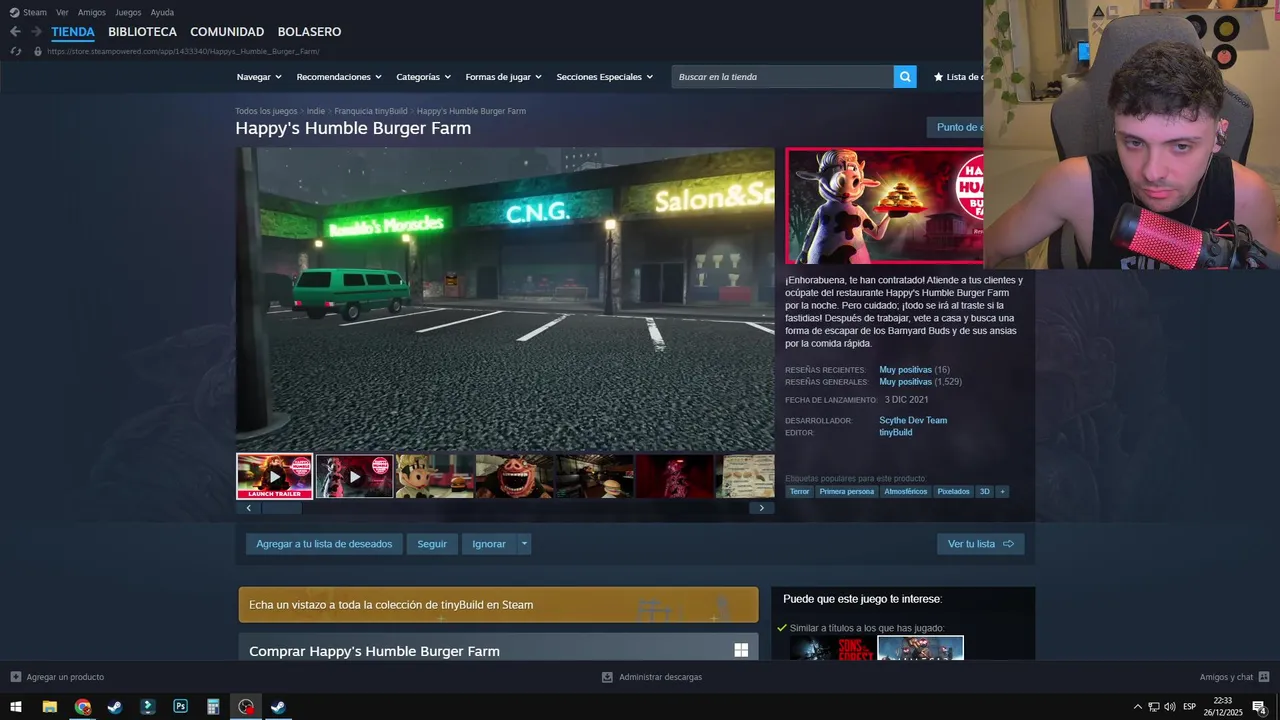Expand the Categorías dropdown
Image resolution: width=1280 pixels, height=720 pixels.
coord(423,77)
